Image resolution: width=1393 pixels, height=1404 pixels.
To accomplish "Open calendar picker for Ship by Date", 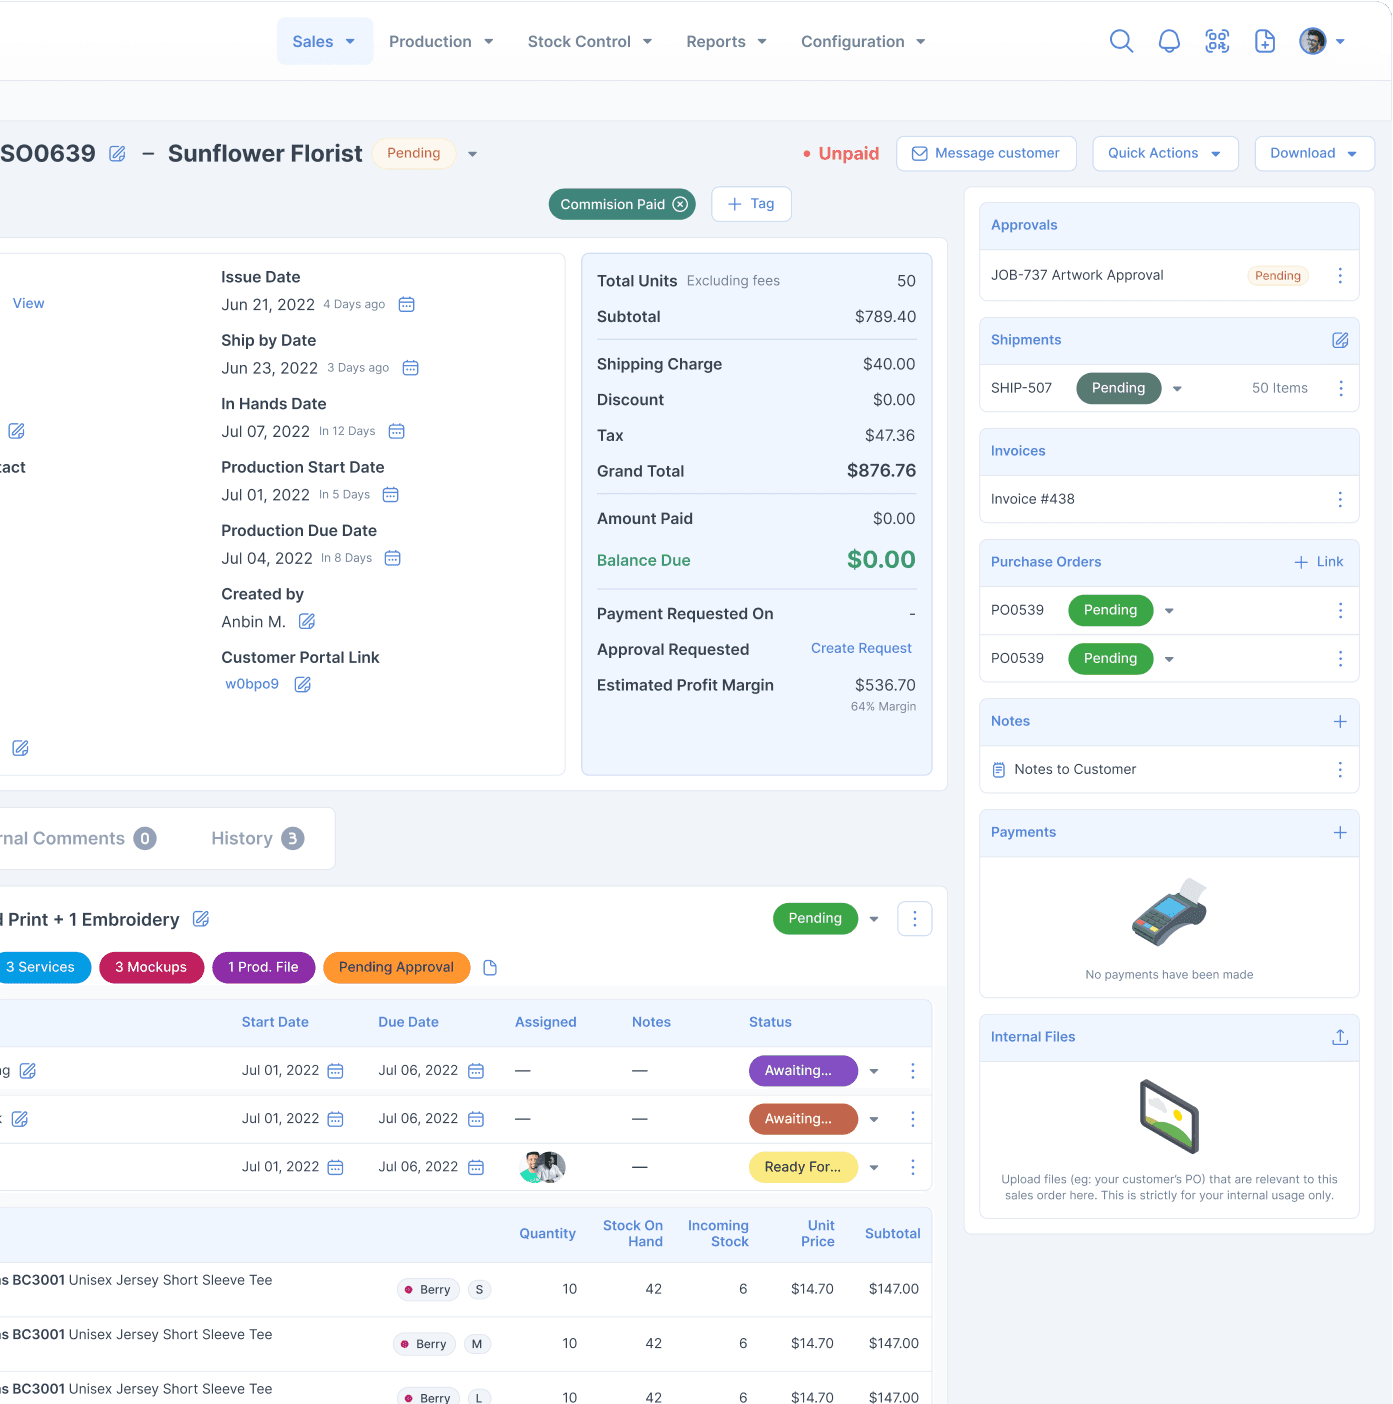I will click(x=410, y=368).
